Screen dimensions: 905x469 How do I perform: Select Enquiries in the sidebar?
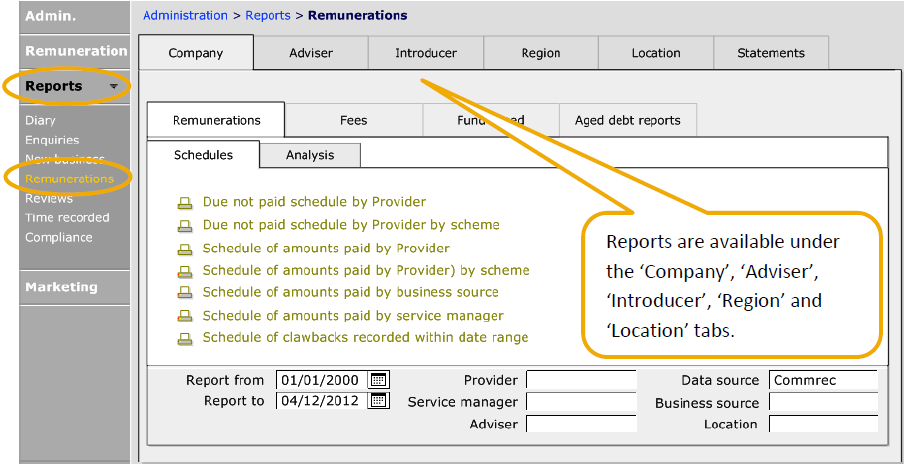click(x=52, y=140)
